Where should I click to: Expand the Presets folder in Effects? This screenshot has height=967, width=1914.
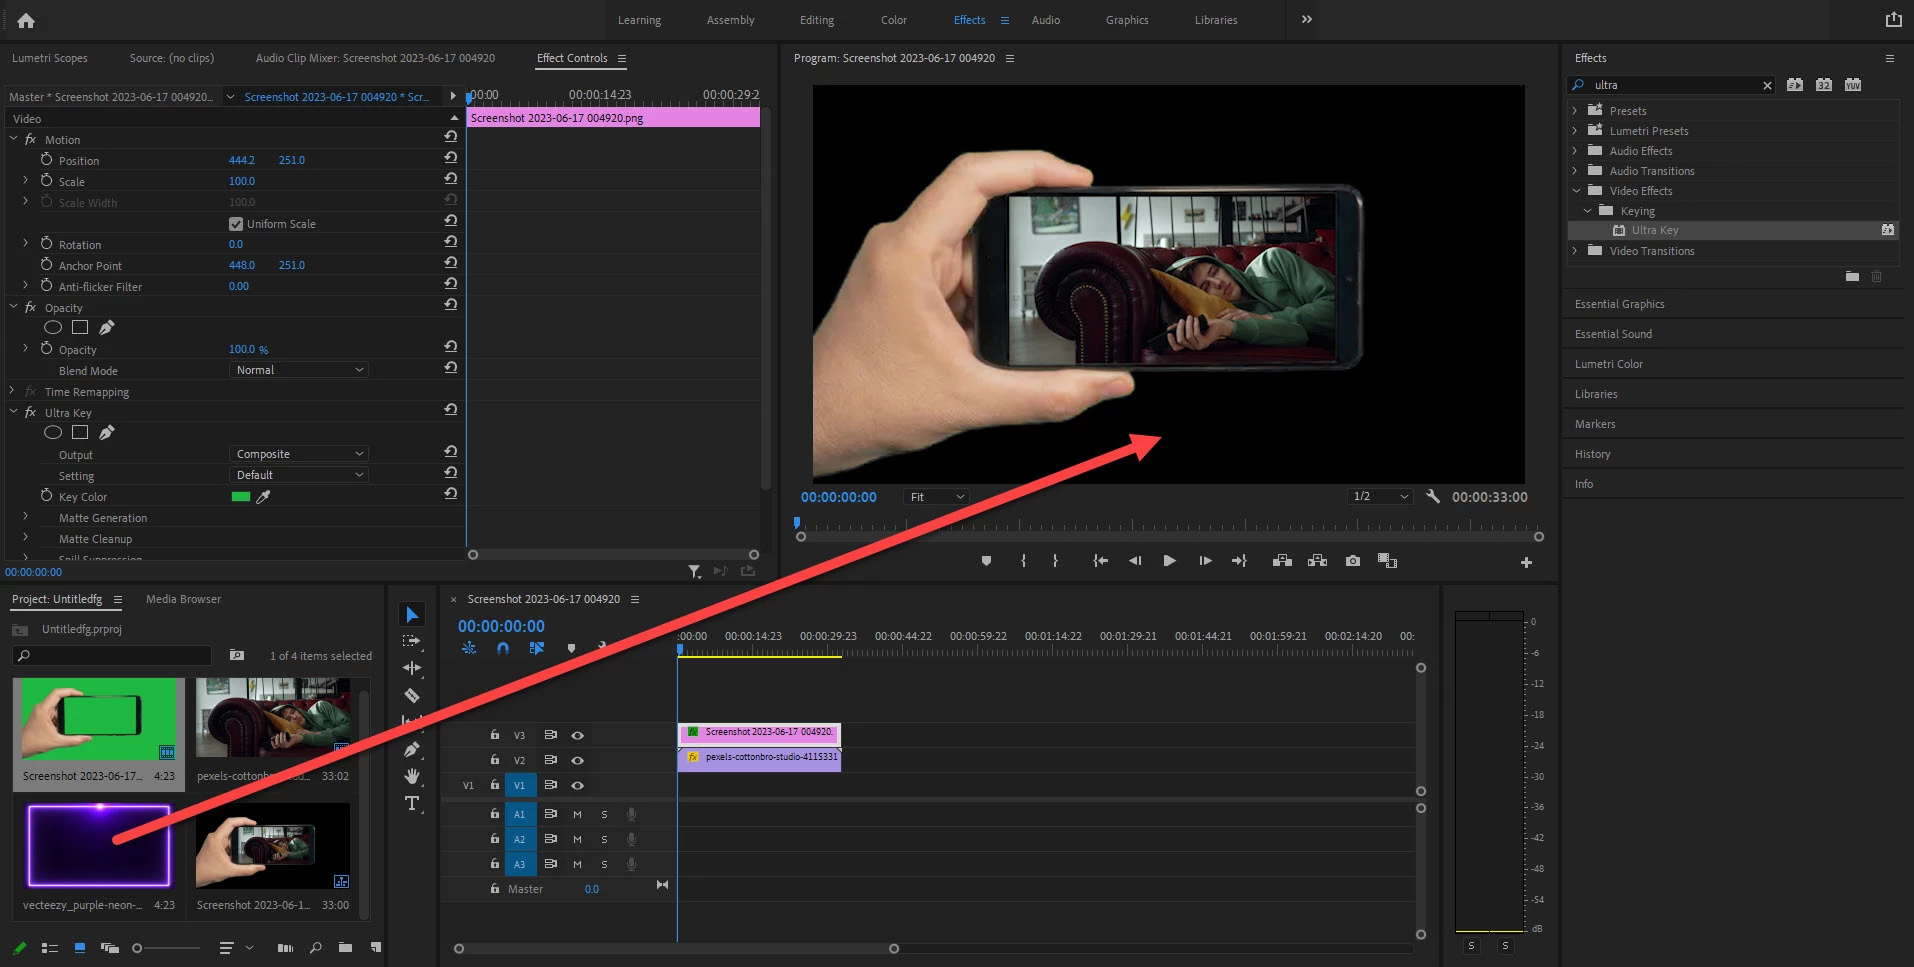click(x=1575, y=110)
